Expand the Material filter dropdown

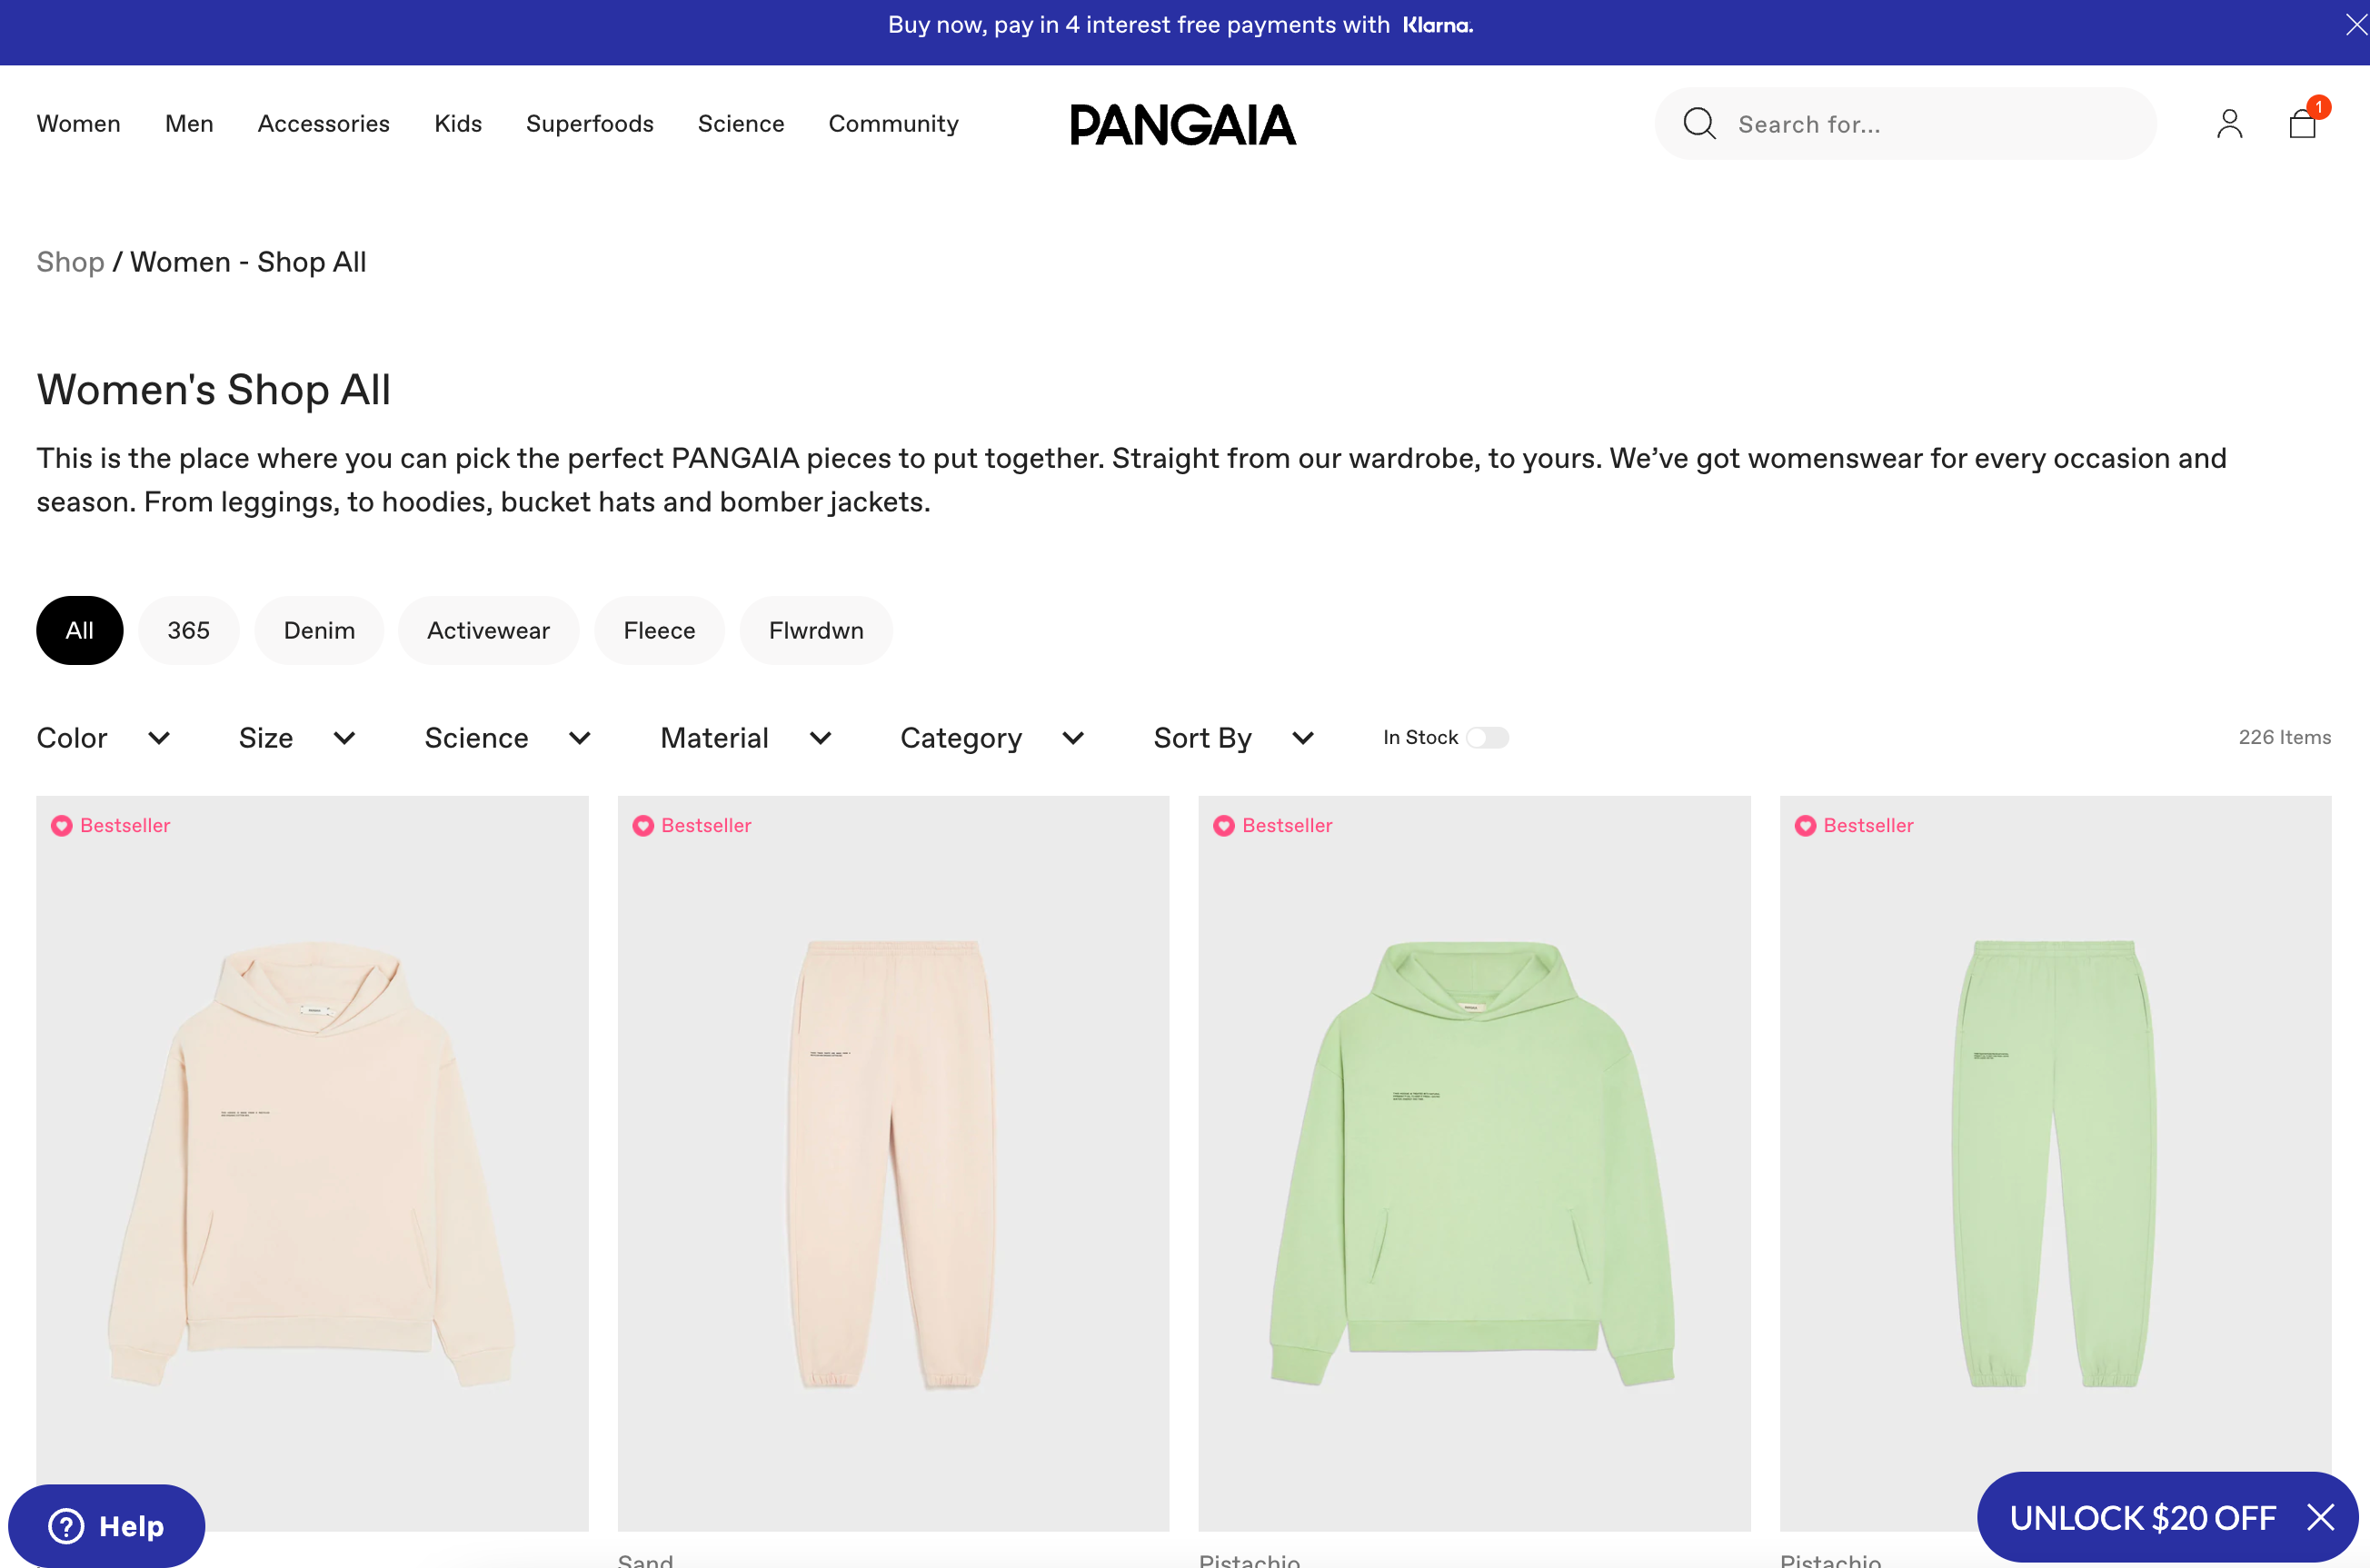tap(747, 738)
